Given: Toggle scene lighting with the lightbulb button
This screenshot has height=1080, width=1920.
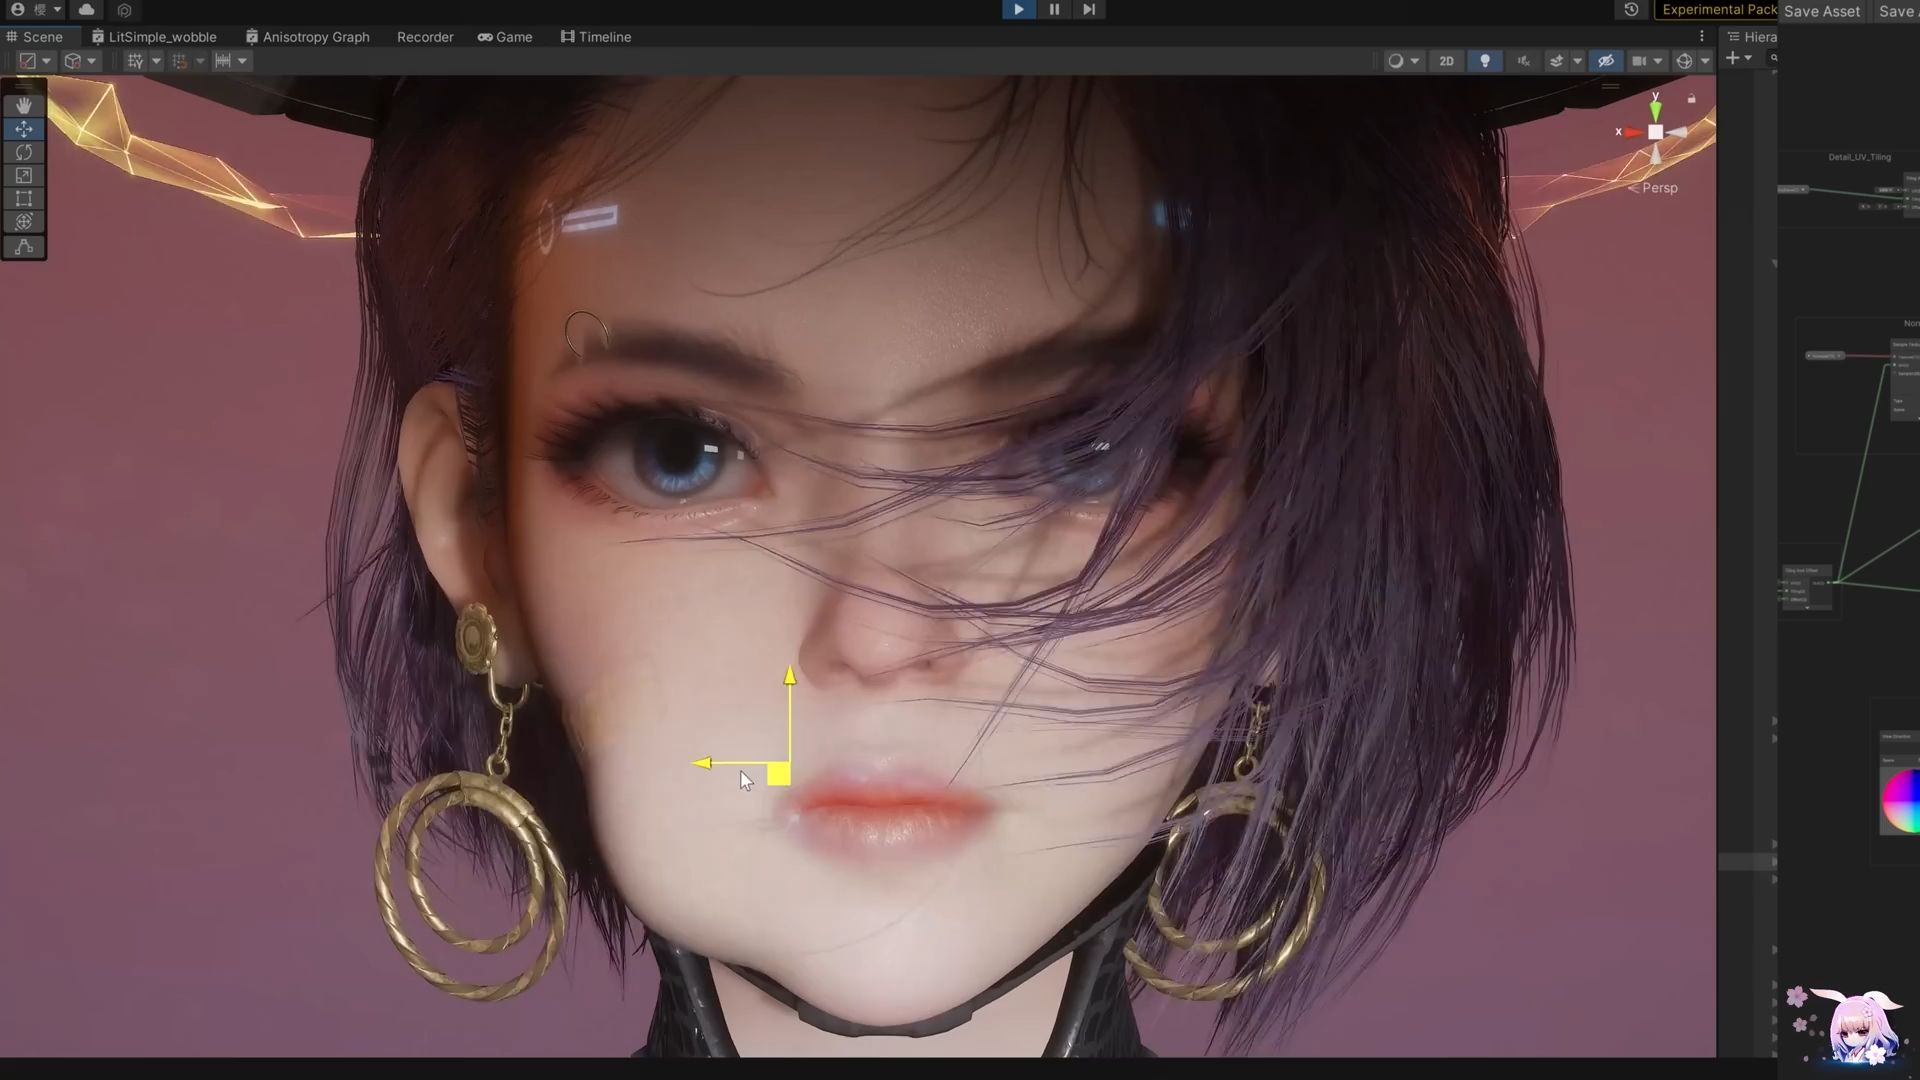Looking at the screenshot, I should coord(1485,61).
